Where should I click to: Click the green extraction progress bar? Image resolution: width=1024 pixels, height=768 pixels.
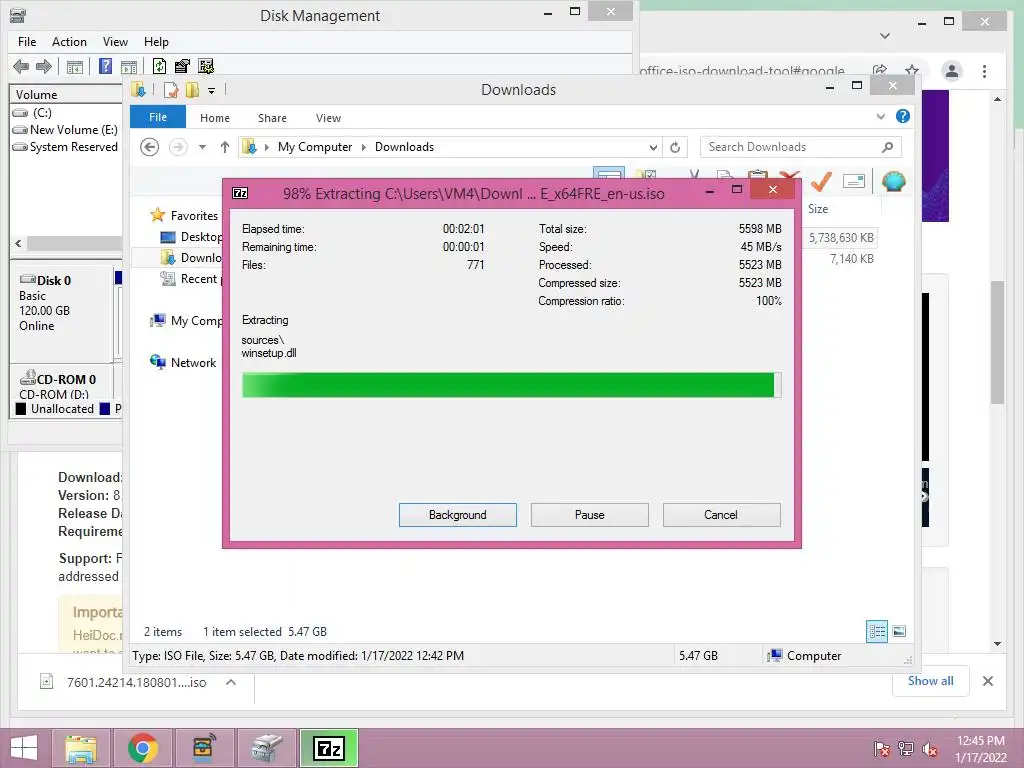(x=511, y=385)
